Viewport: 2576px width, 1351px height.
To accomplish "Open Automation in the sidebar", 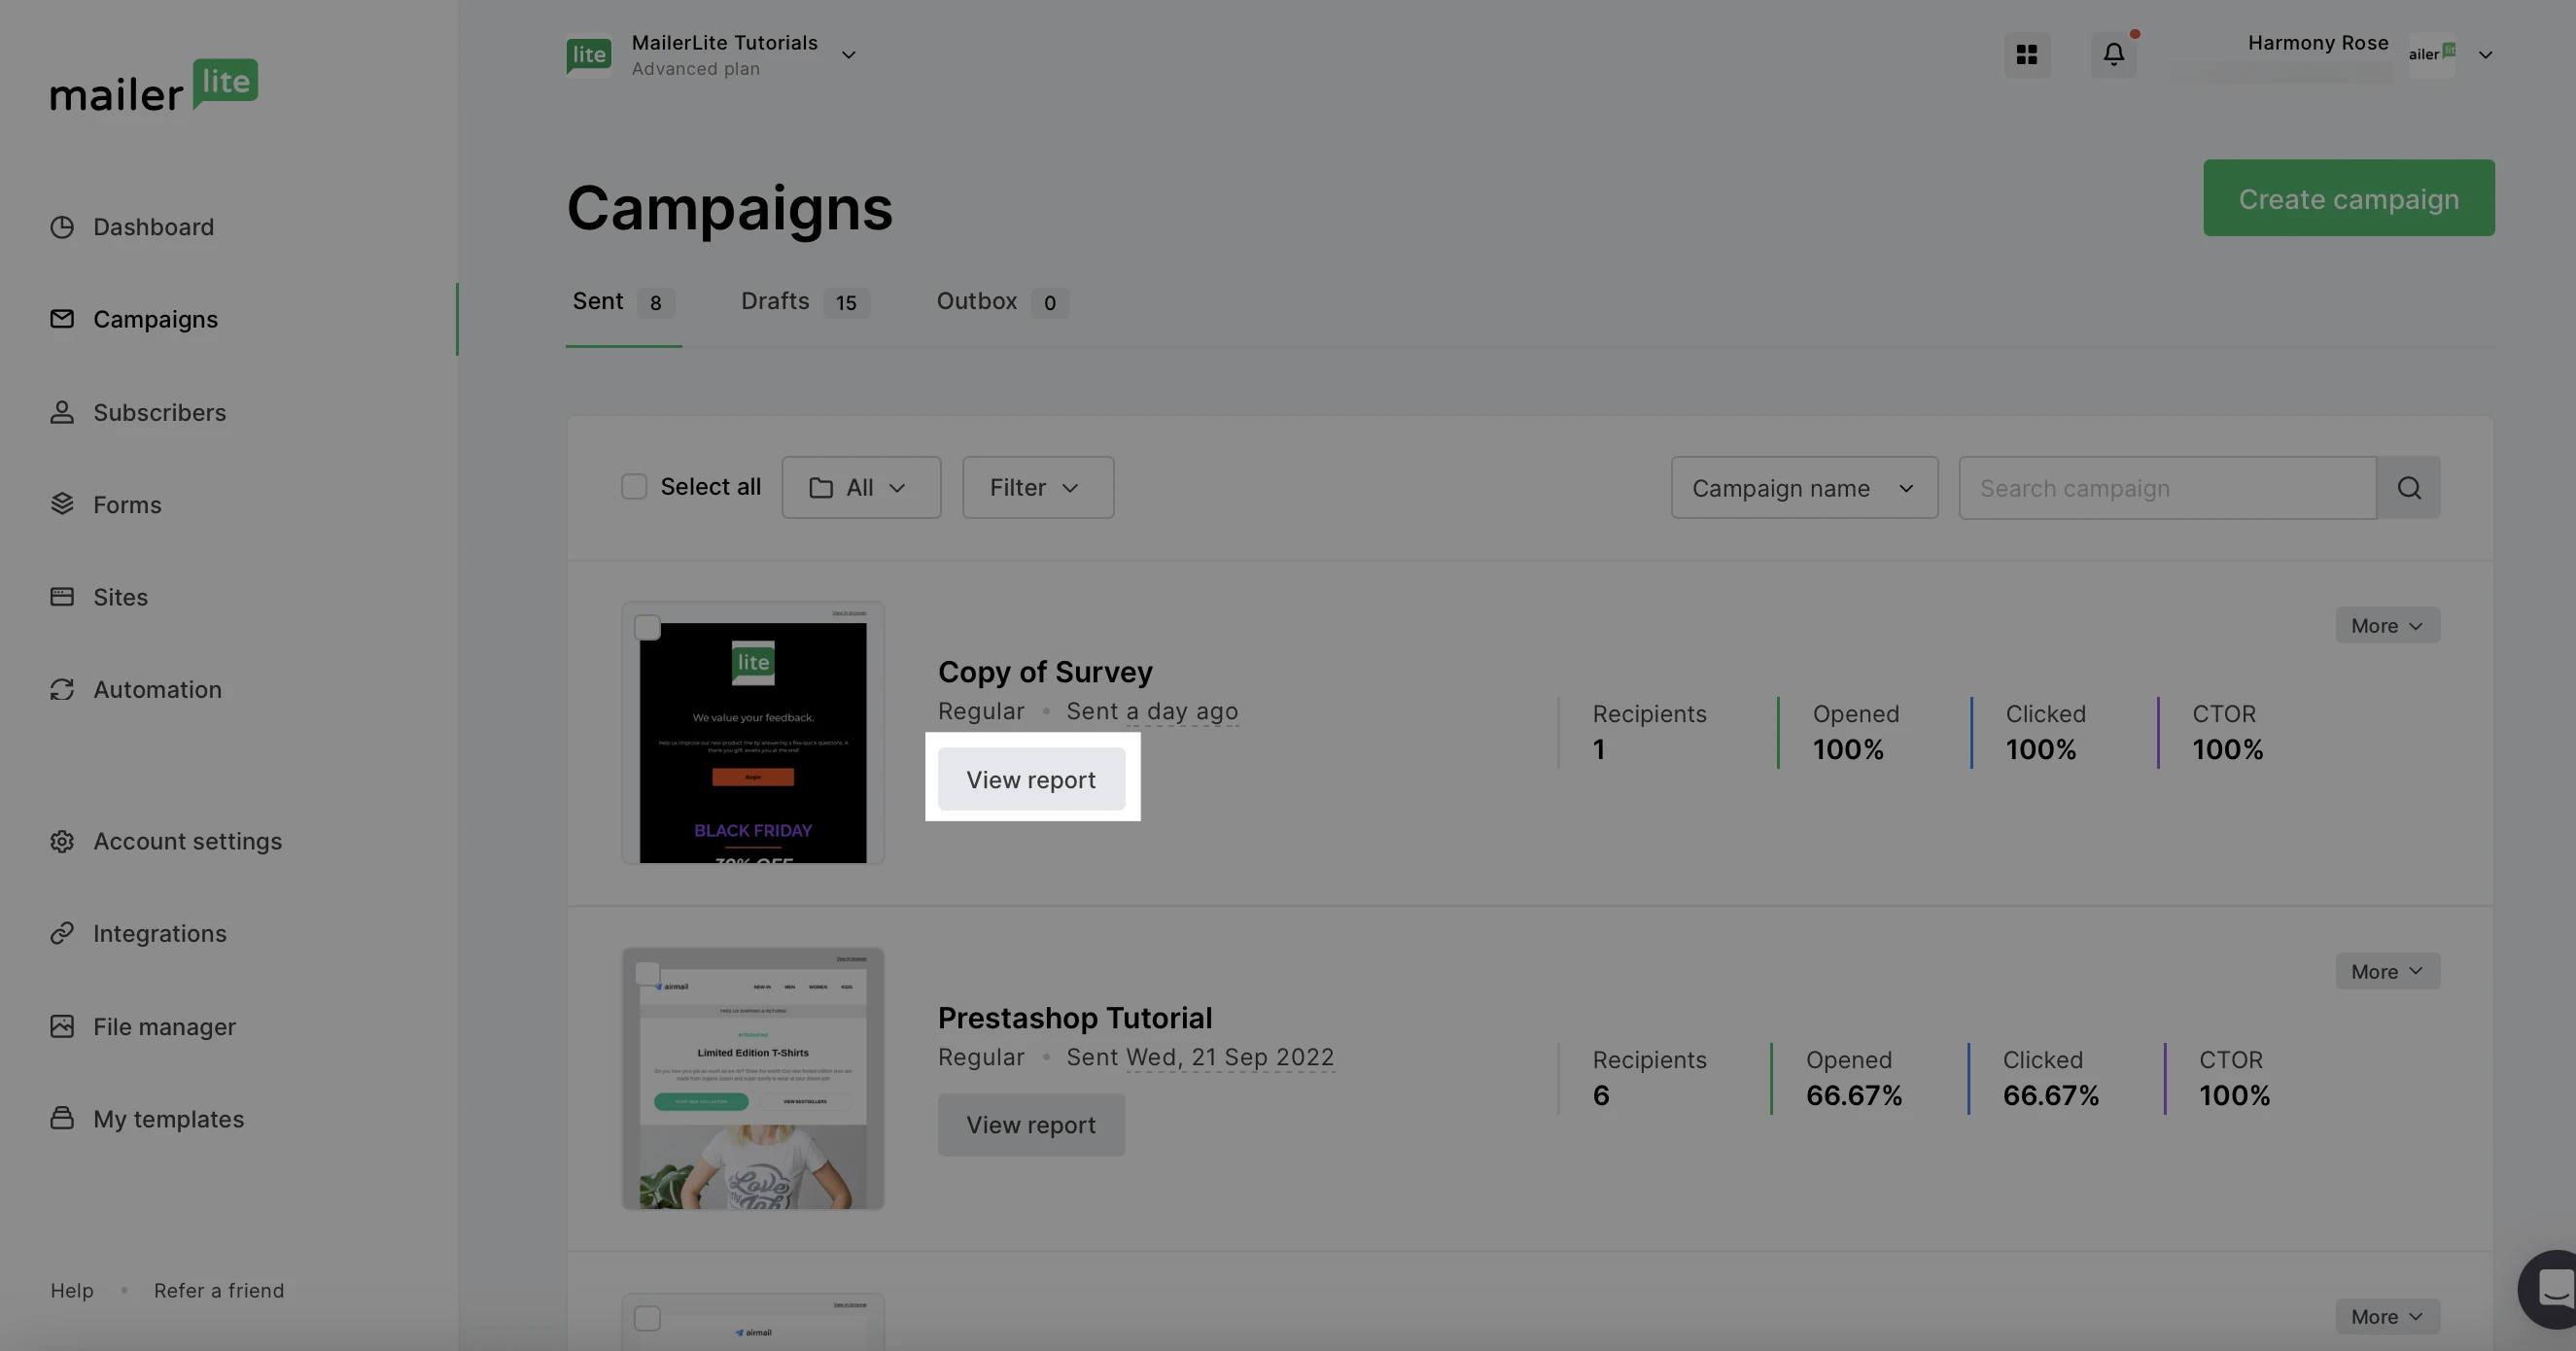I will click(136, 689).
